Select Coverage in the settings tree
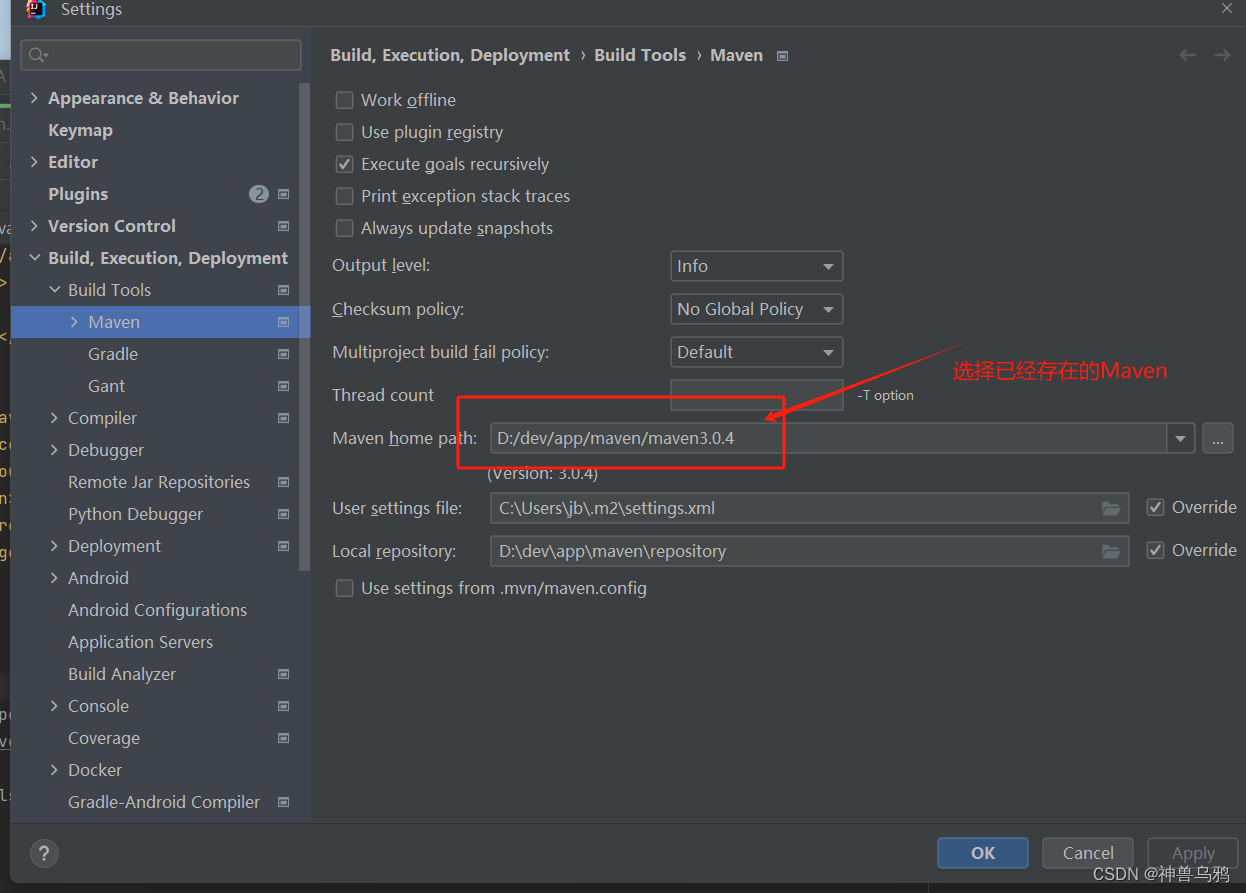The width and height of the screenshot is (1246, 893). (104, 738)
